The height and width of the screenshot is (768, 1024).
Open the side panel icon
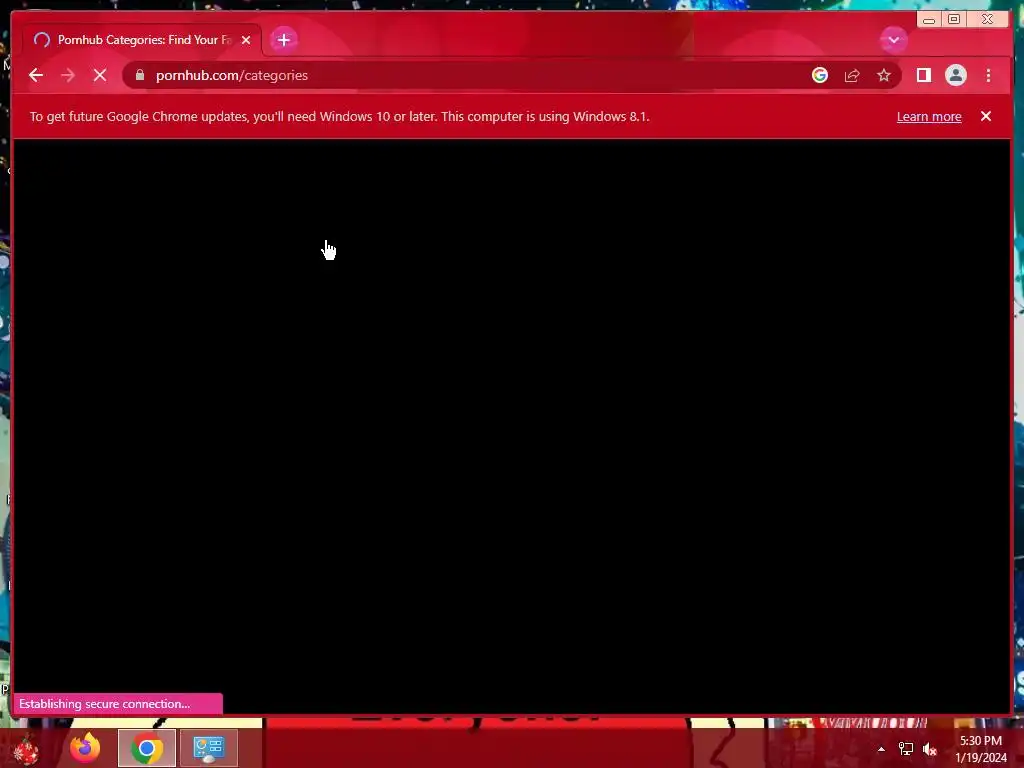click(923, 75)
